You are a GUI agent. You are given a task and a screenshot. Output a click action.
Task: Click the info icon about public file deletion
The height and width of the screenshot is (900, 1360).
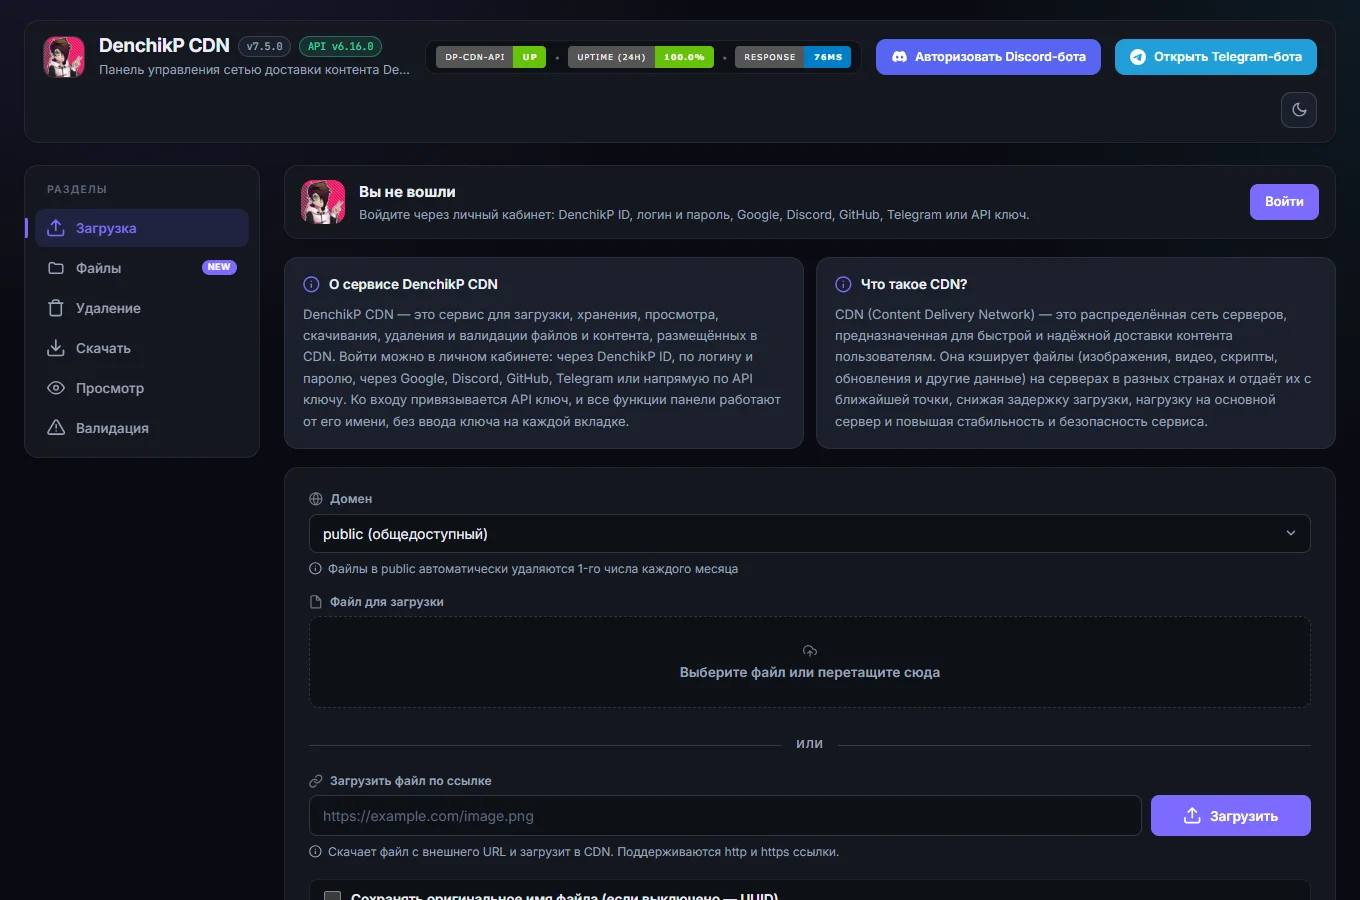tap(316, 569)
